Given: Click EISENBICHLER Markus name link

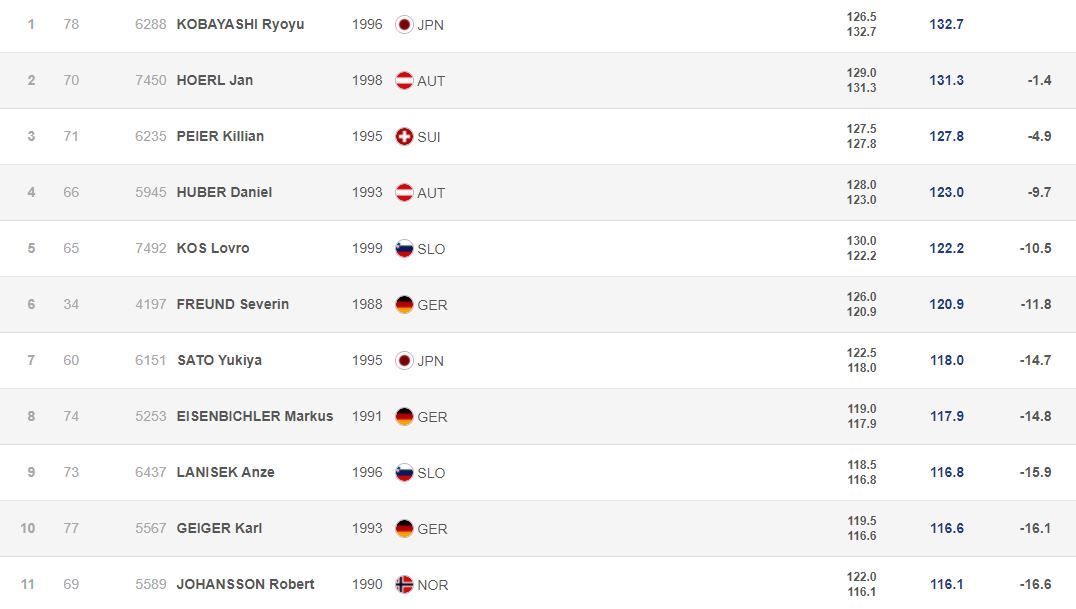Looking at the screenshot, I should 255,416.
